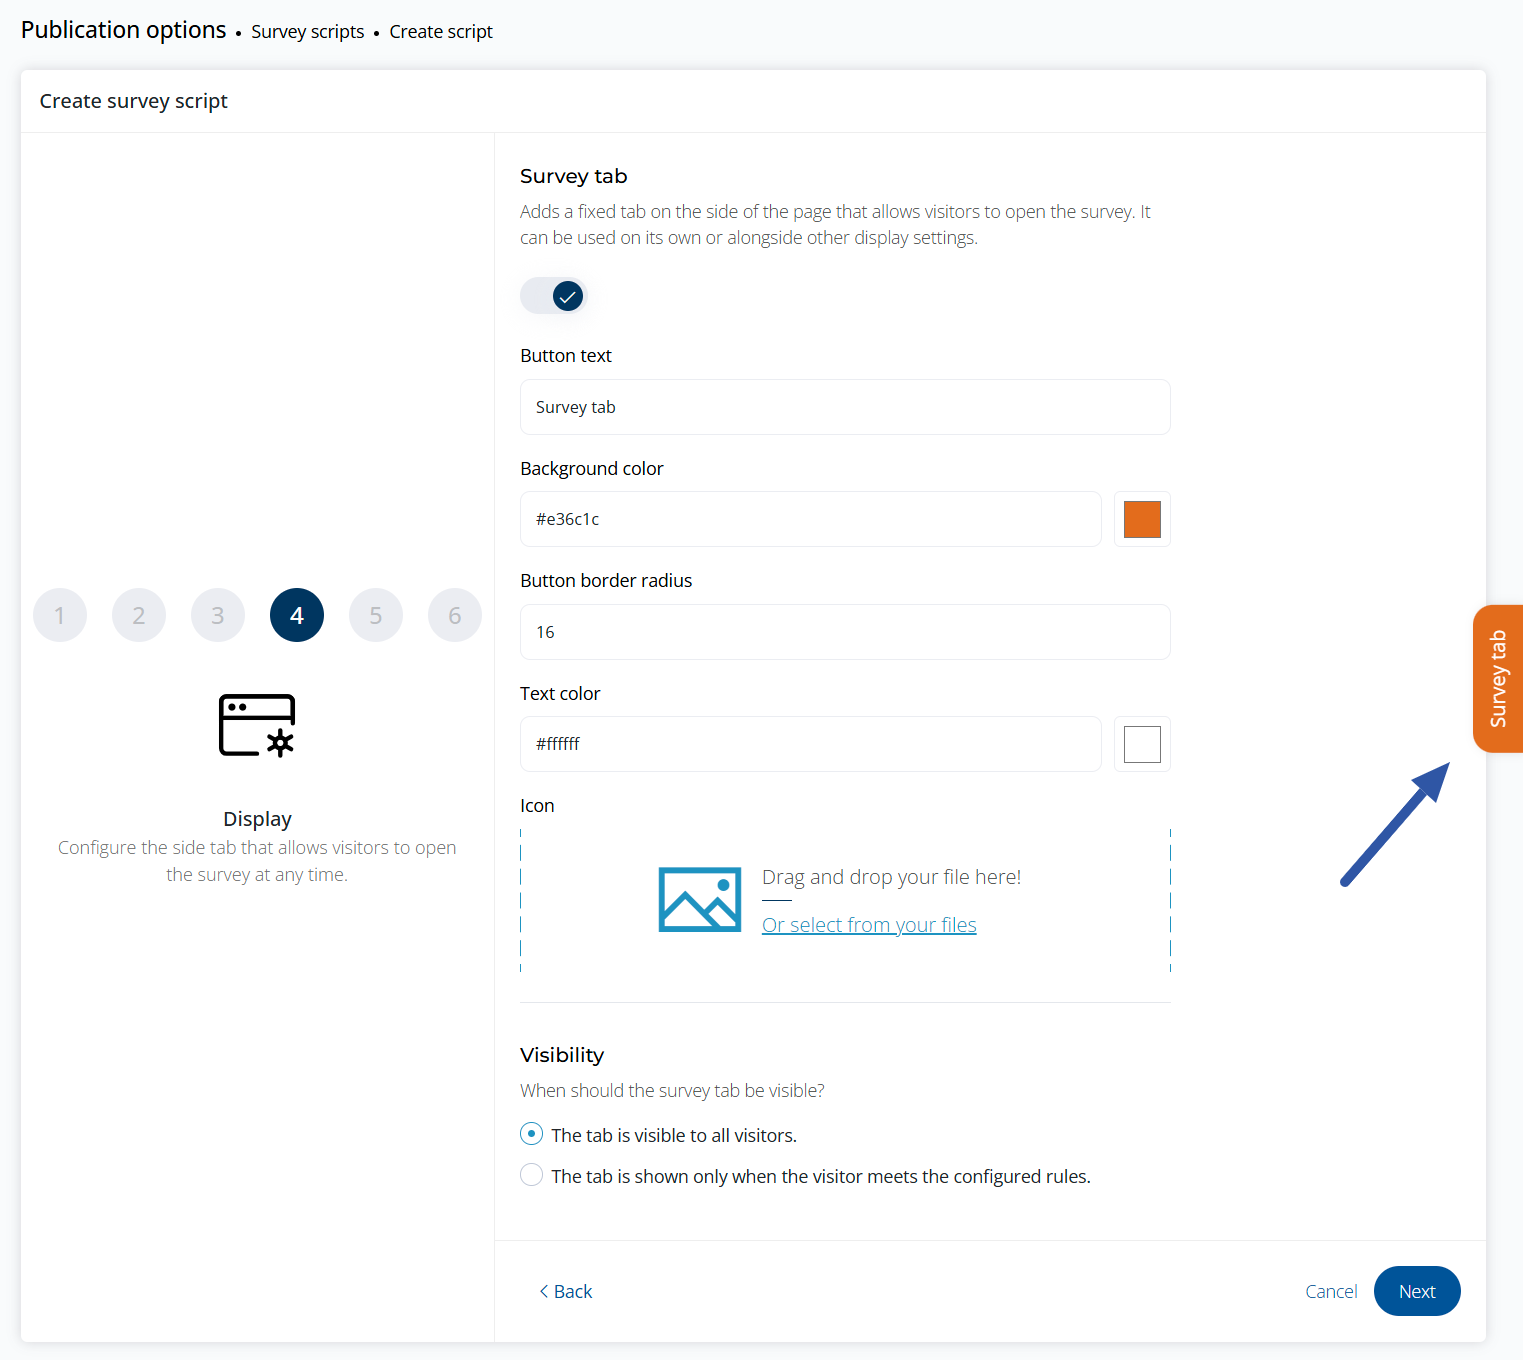Click the 'Survey tab' section heading

[x=574, y=176]
